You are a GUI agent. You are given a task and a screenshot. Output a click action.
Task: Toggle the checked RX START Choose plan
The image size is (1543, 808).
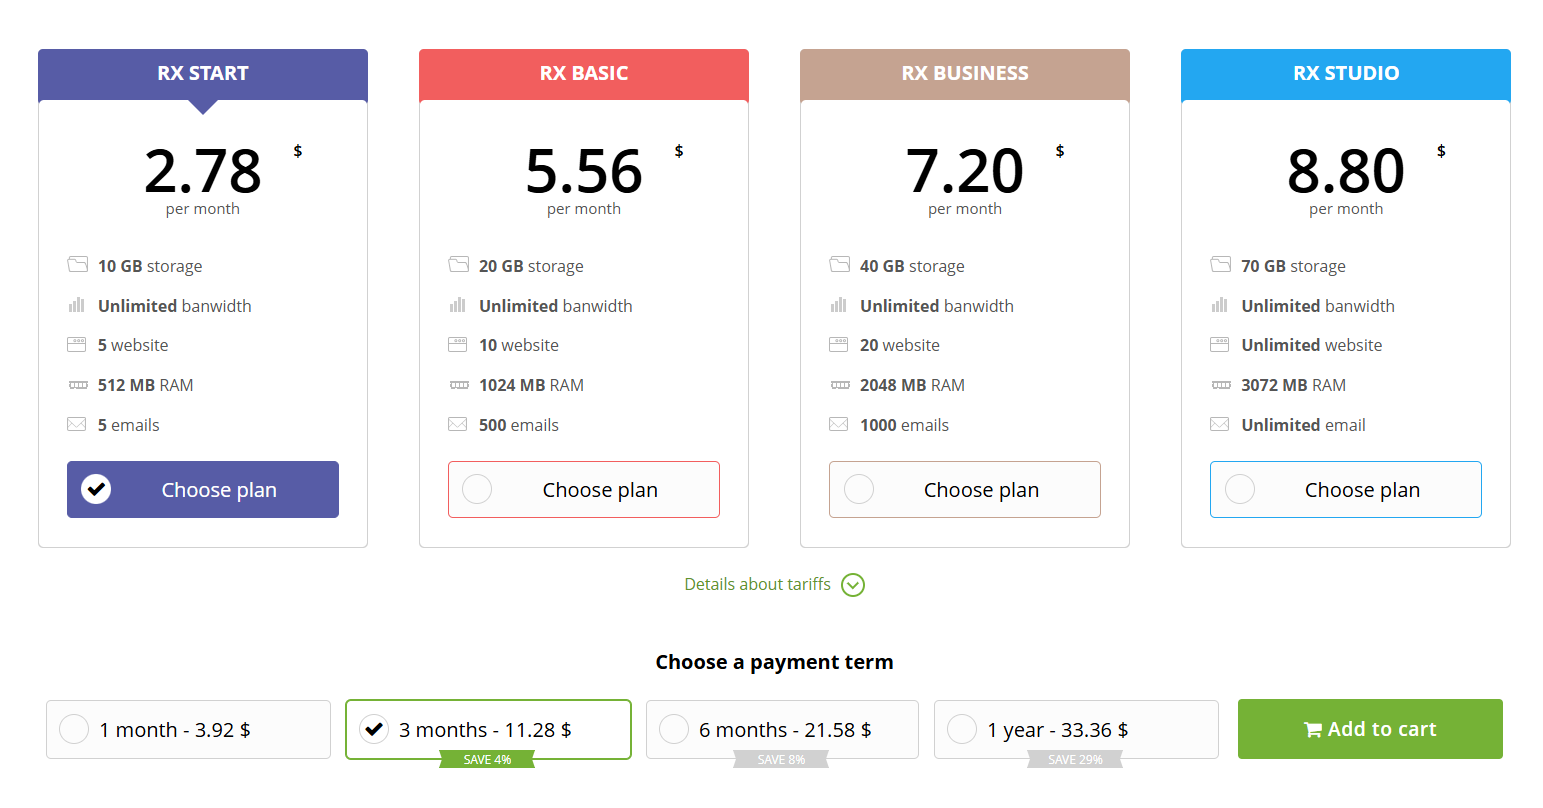pyautogui.click(x=203, y=489)
